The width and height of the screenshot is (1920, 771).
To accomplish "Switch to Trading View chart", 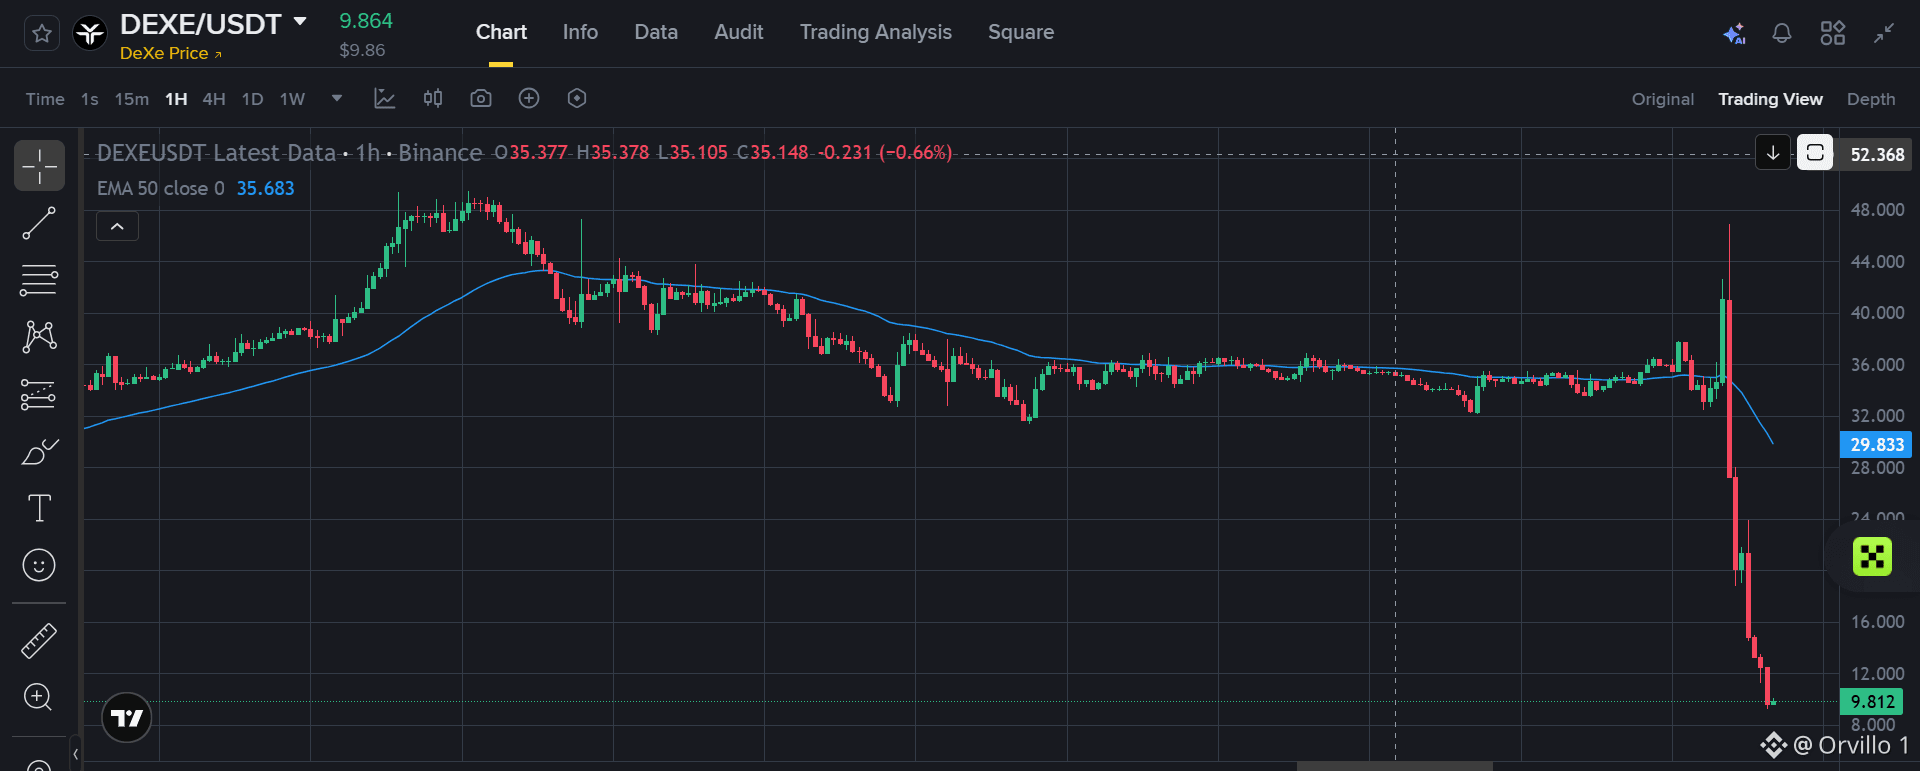I will point(1770,99).
